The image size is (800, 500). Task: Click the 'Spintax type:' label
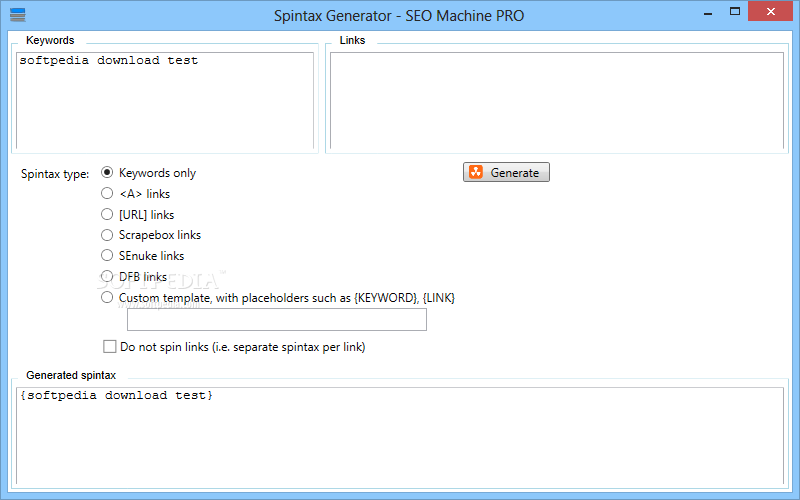pos(55,174)
